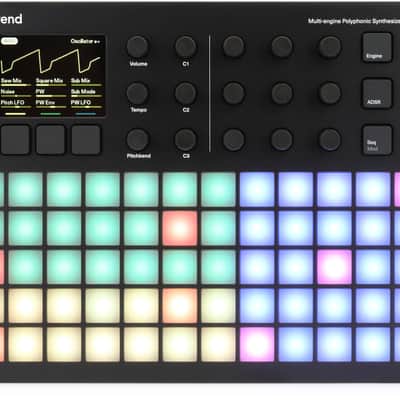The width and height of the screenshot is (400, 400).
Task: Tap the cream pad directly left of the bottom-row pink pad
Action: (x=218, y=344)
